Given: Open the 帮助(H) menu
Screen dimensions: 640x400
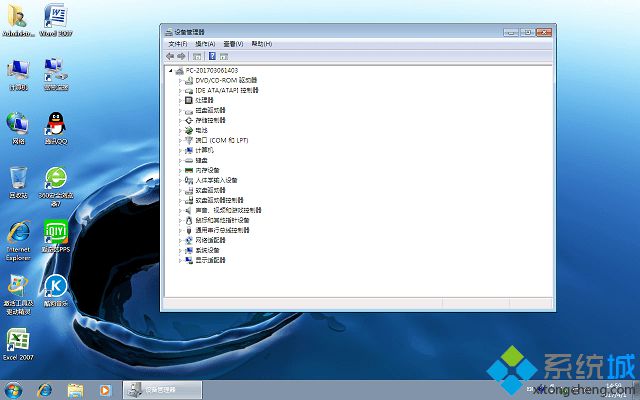Looking at the screenshot, I should pyautogui.click(x=262, y=44).
